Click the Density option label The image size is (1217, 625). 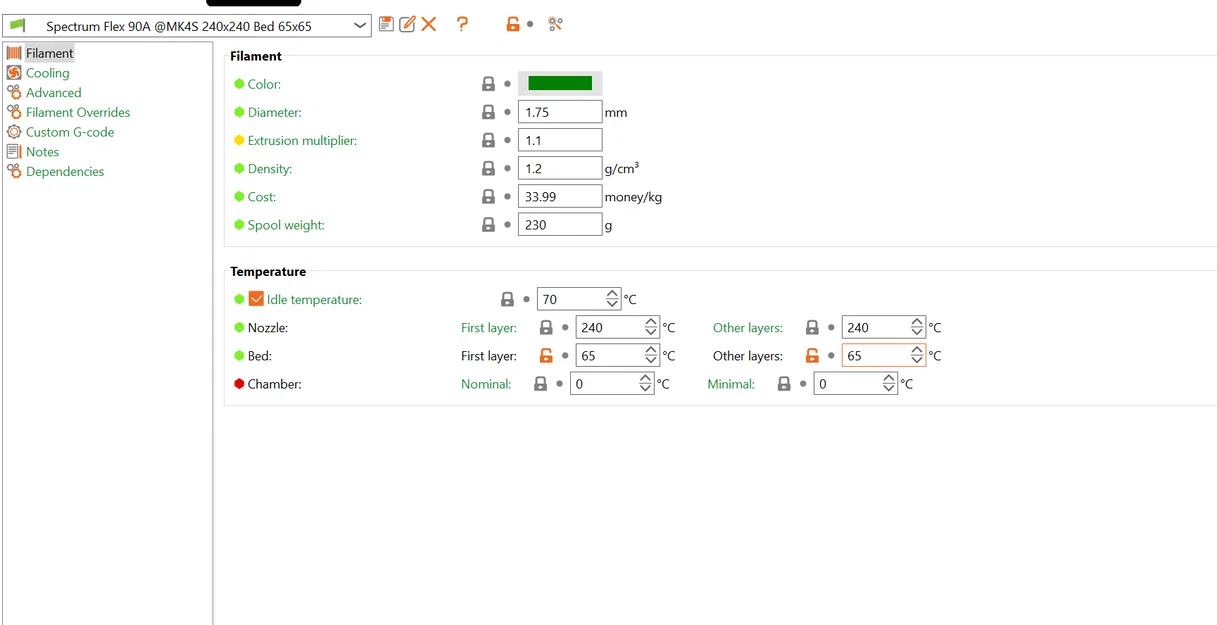click(270, 168)
